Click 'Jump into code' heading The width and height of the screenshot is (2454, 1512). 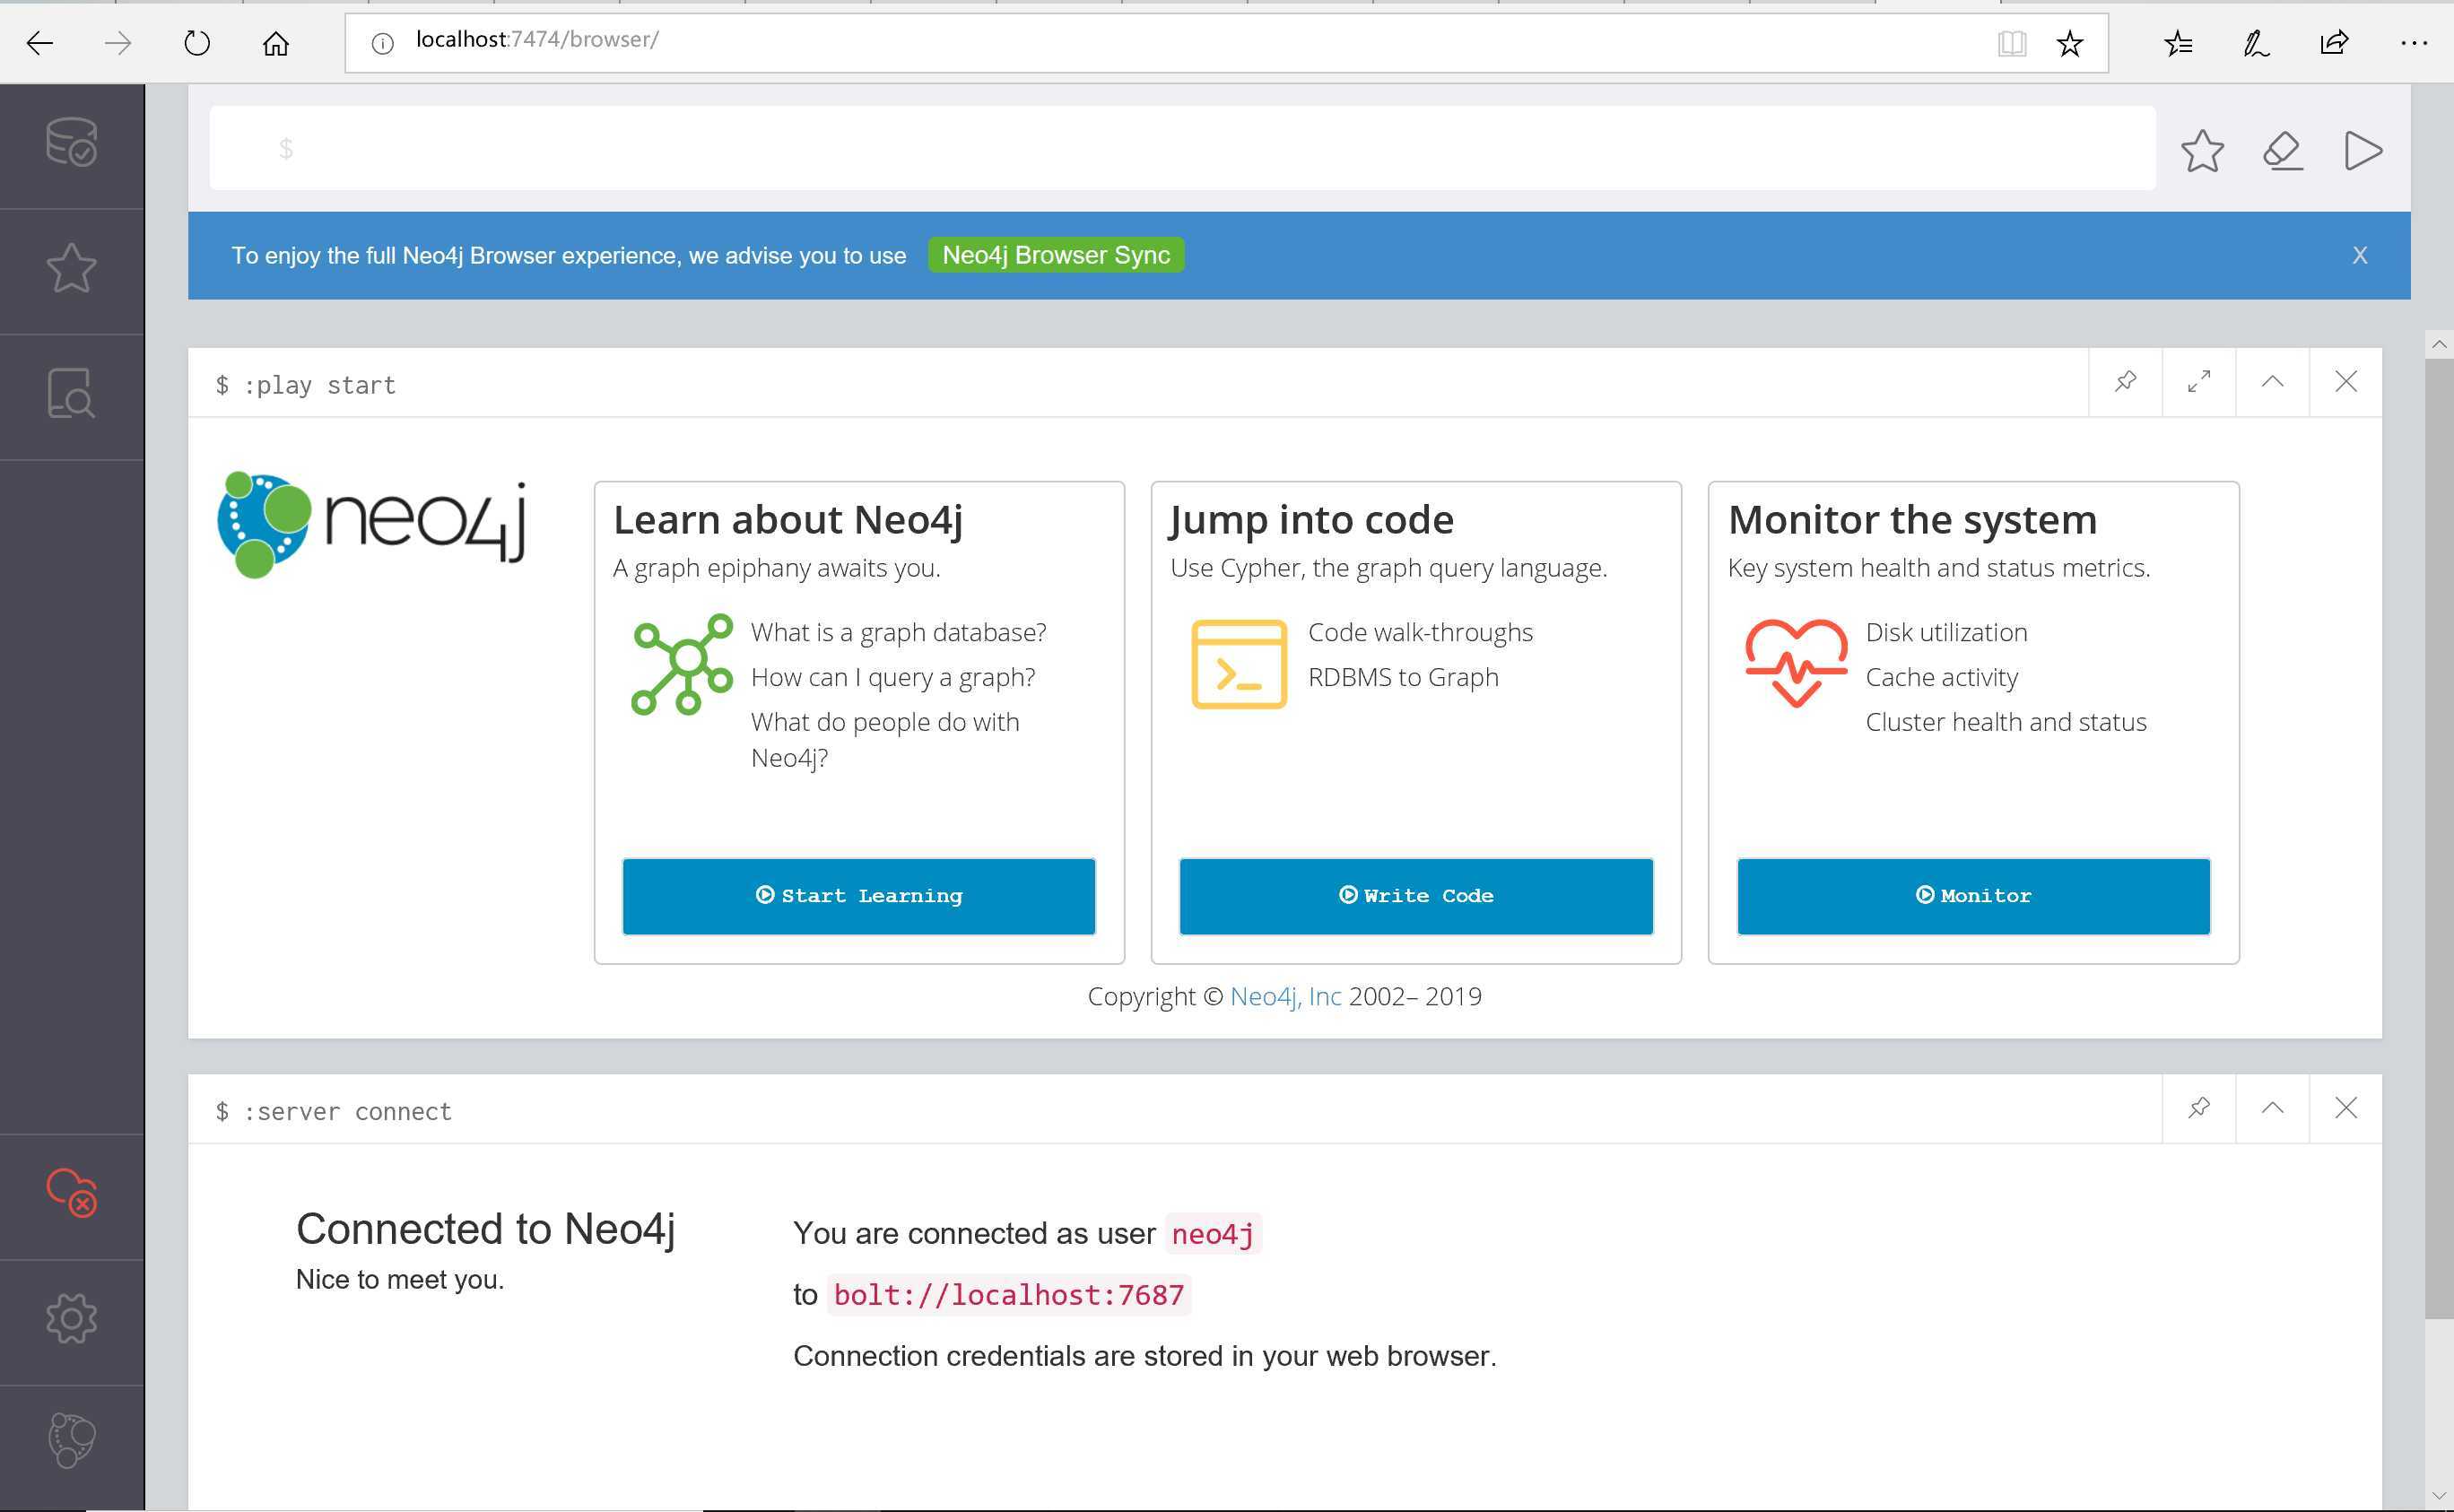coord(1311,520)
